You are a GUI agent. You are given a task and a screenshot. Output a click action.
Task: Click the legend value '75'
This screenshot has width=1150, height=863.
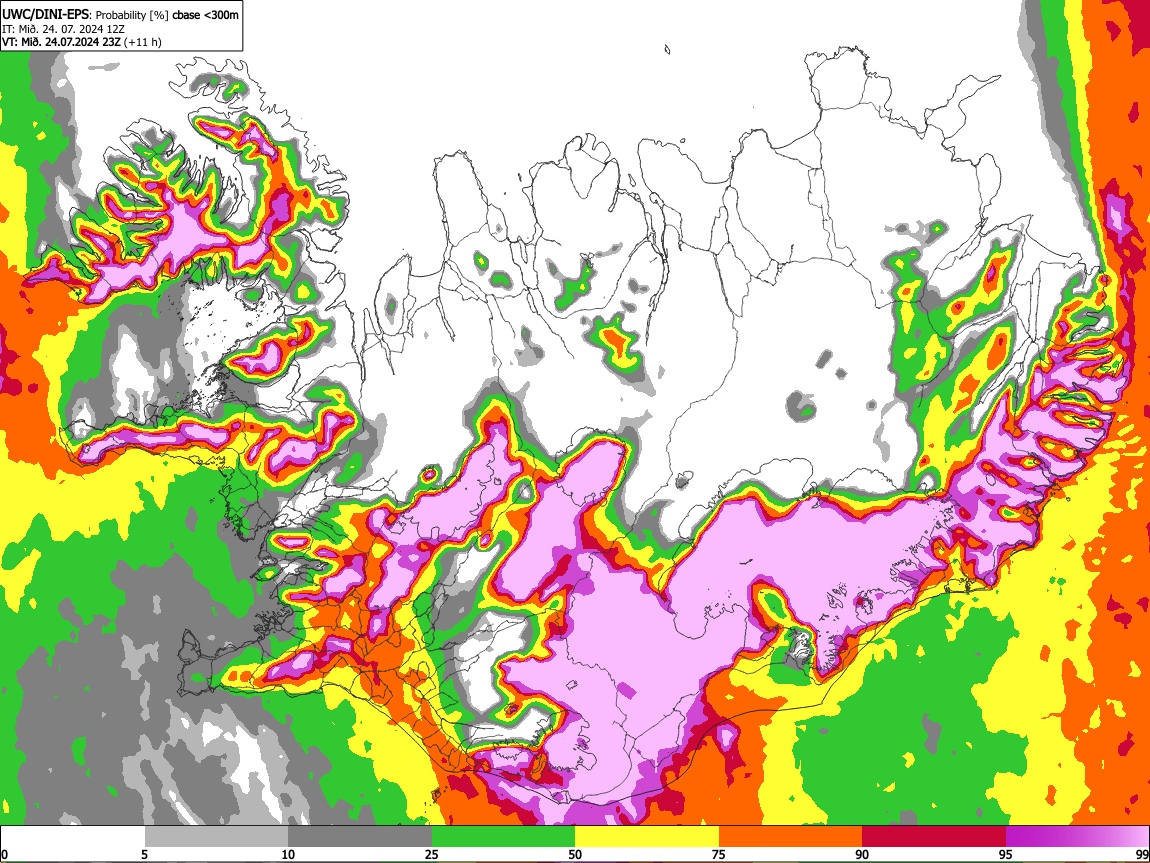click(719, 854)
